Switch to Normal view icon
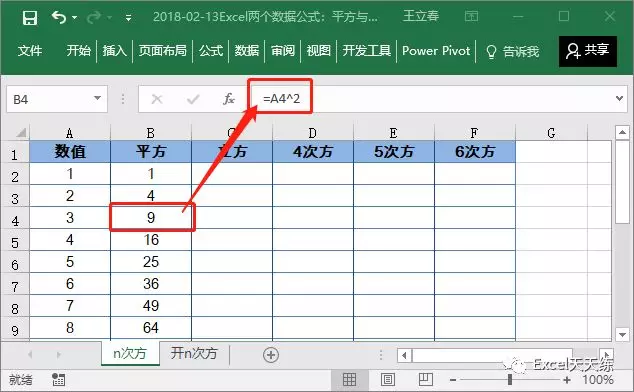Image resolution: width=634 pixels, height=392 pixels. [349, 379]
